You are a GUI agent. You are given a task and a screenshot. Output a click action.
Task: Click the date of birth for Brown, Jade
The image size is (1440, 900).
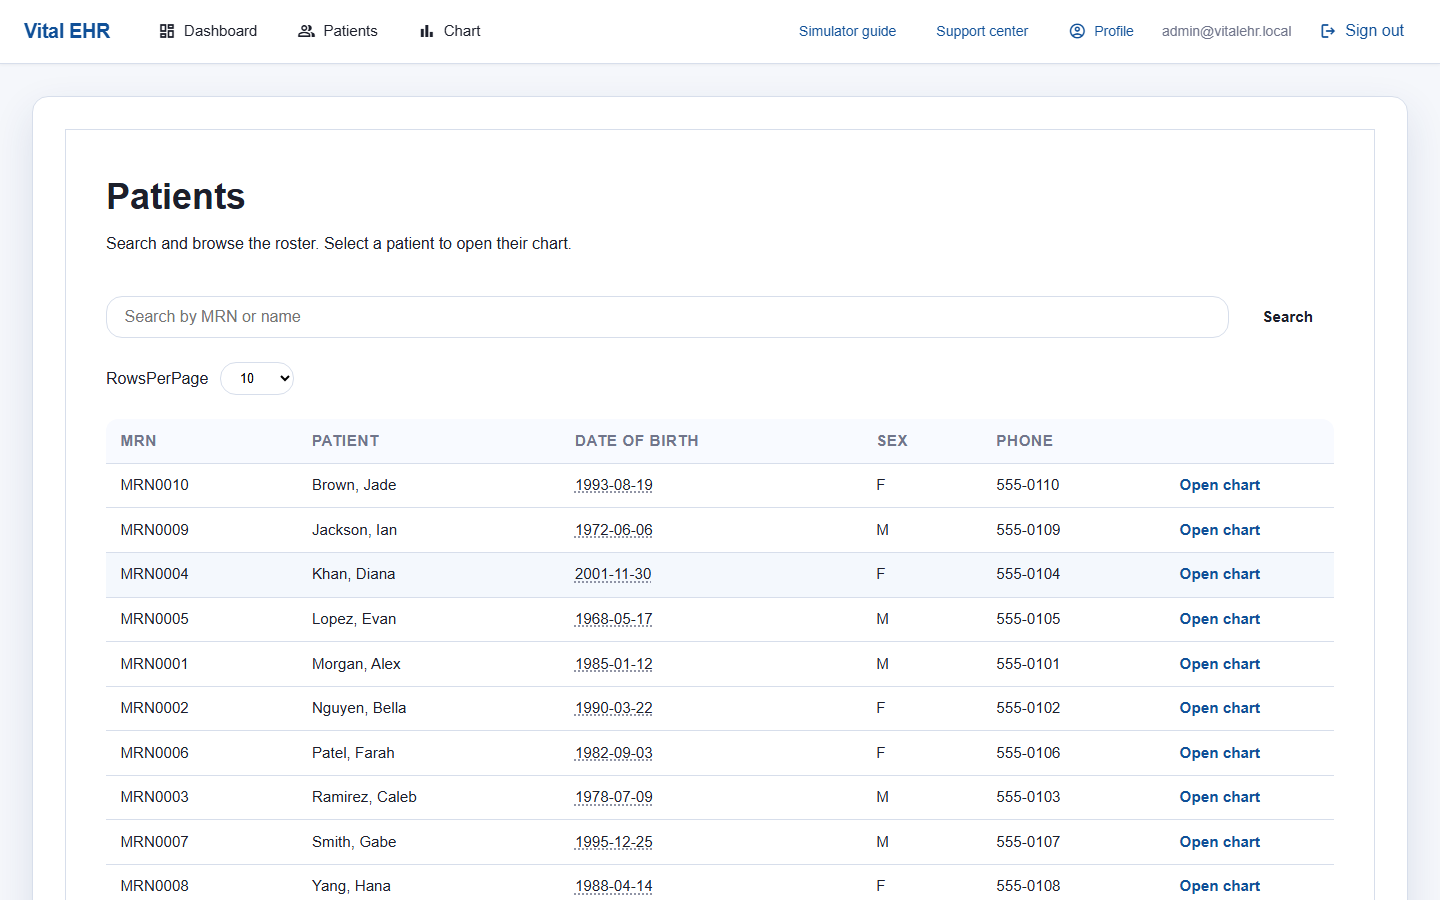(613, 484)
